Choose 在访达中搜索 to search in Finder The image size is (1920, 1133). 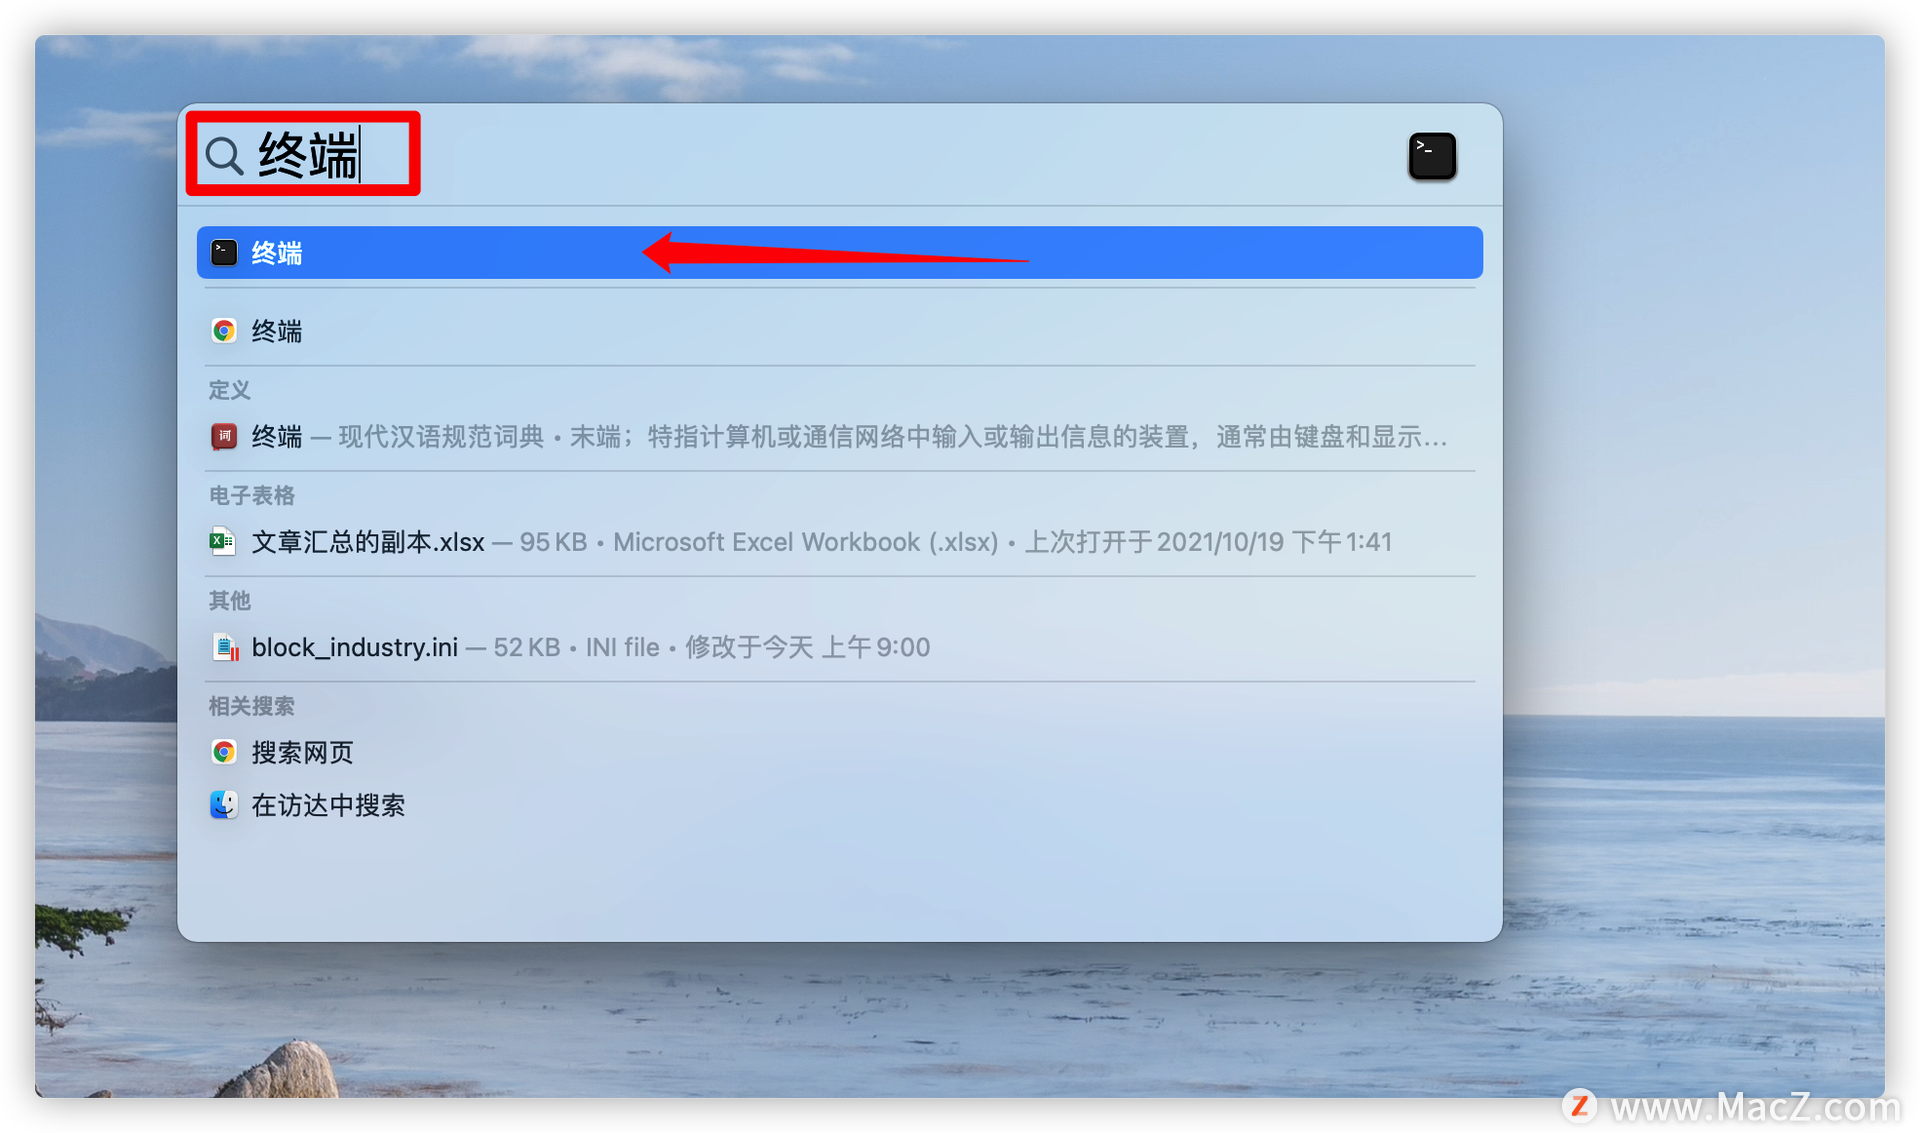pyautogui.click(x=839, y=805)
